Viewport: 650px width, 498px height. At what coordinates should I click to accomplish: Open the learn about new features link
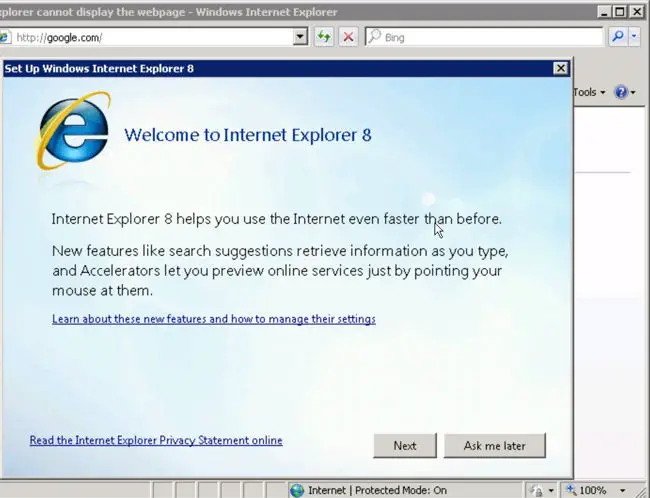click(214, 319)
